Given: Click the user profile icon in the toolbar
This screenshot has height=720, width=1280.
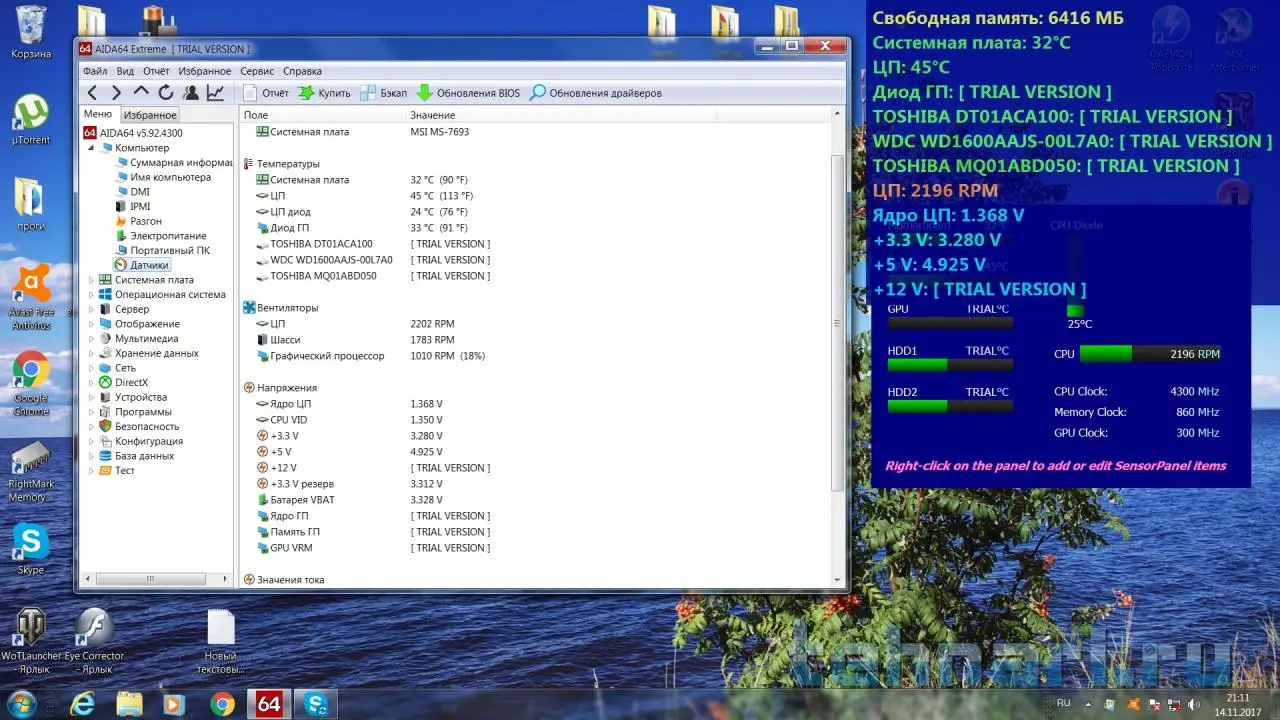Looking at the screenshot, I should tap(190, 93).
